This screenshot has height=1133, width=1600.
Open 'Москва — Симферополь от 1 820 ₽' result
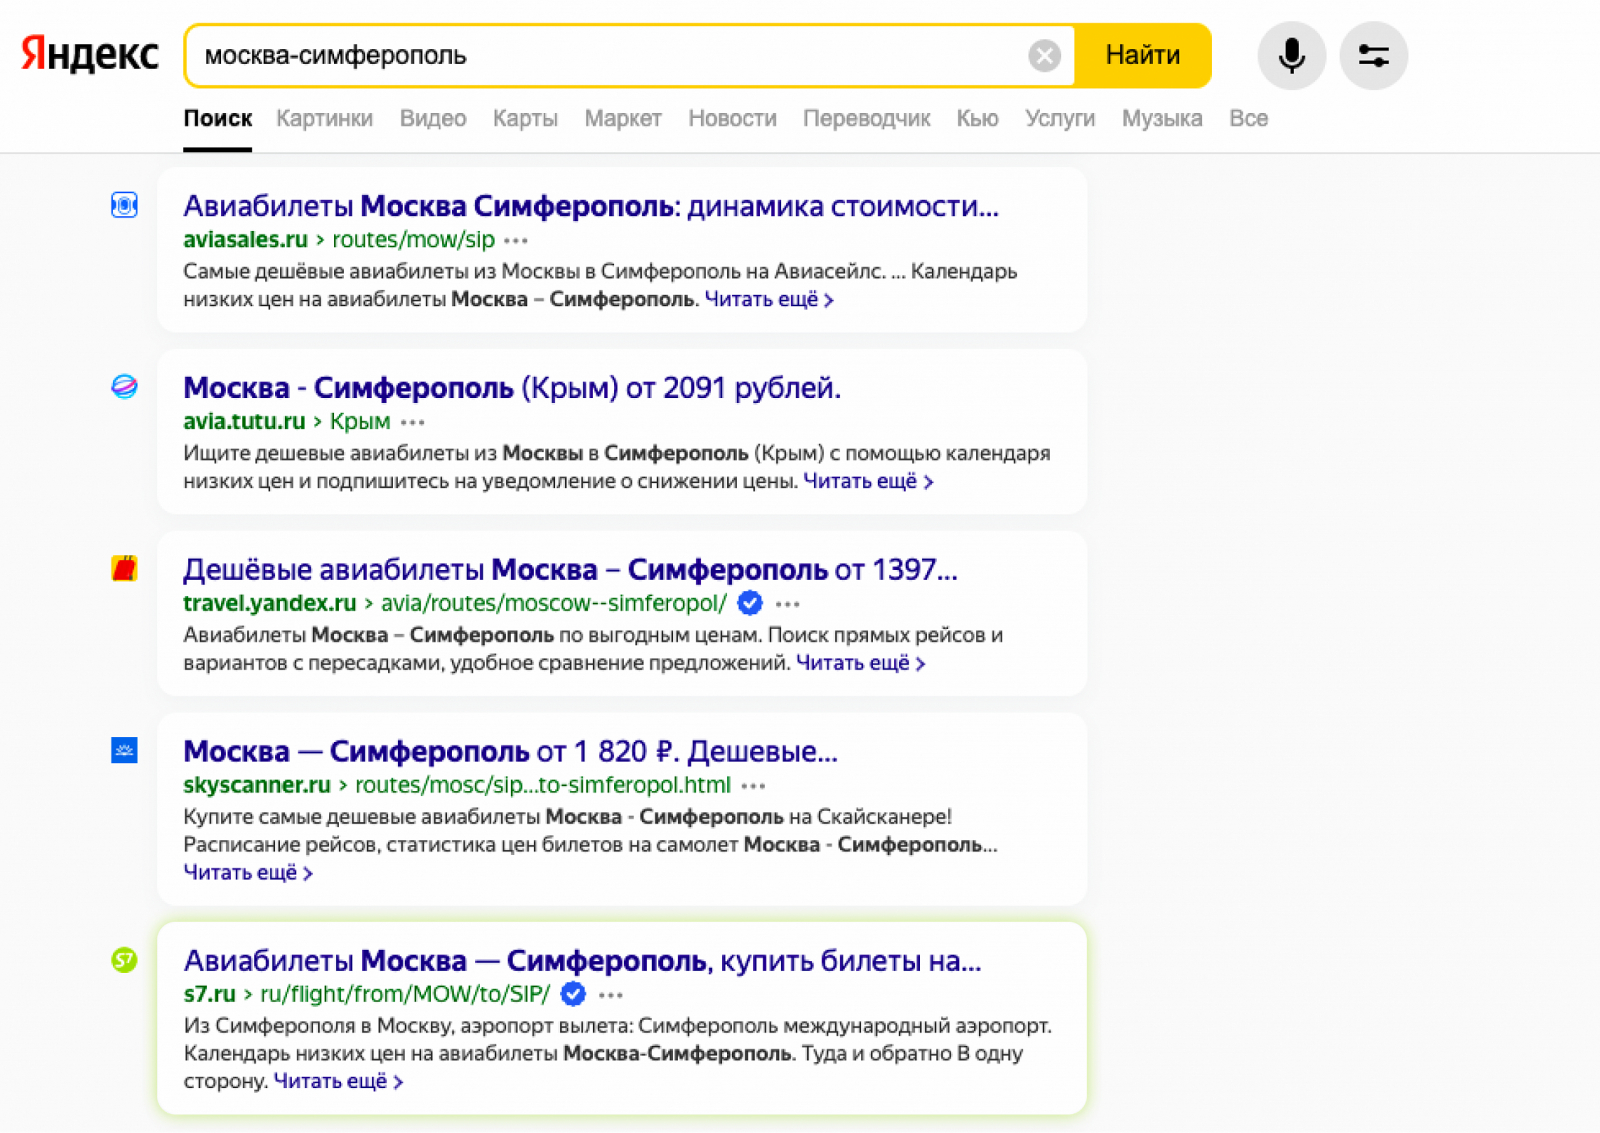pos(510,751)
